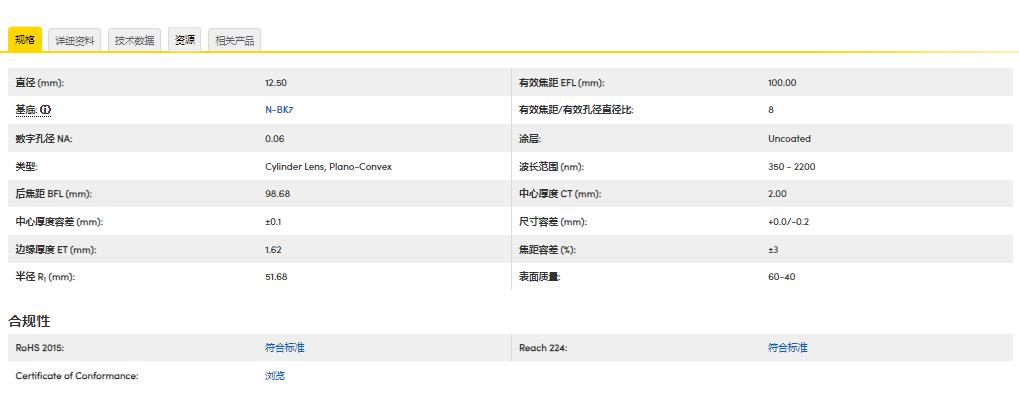Click the EFL value 100.00
Screen dimensions: 1019x409
click(782, 83)
